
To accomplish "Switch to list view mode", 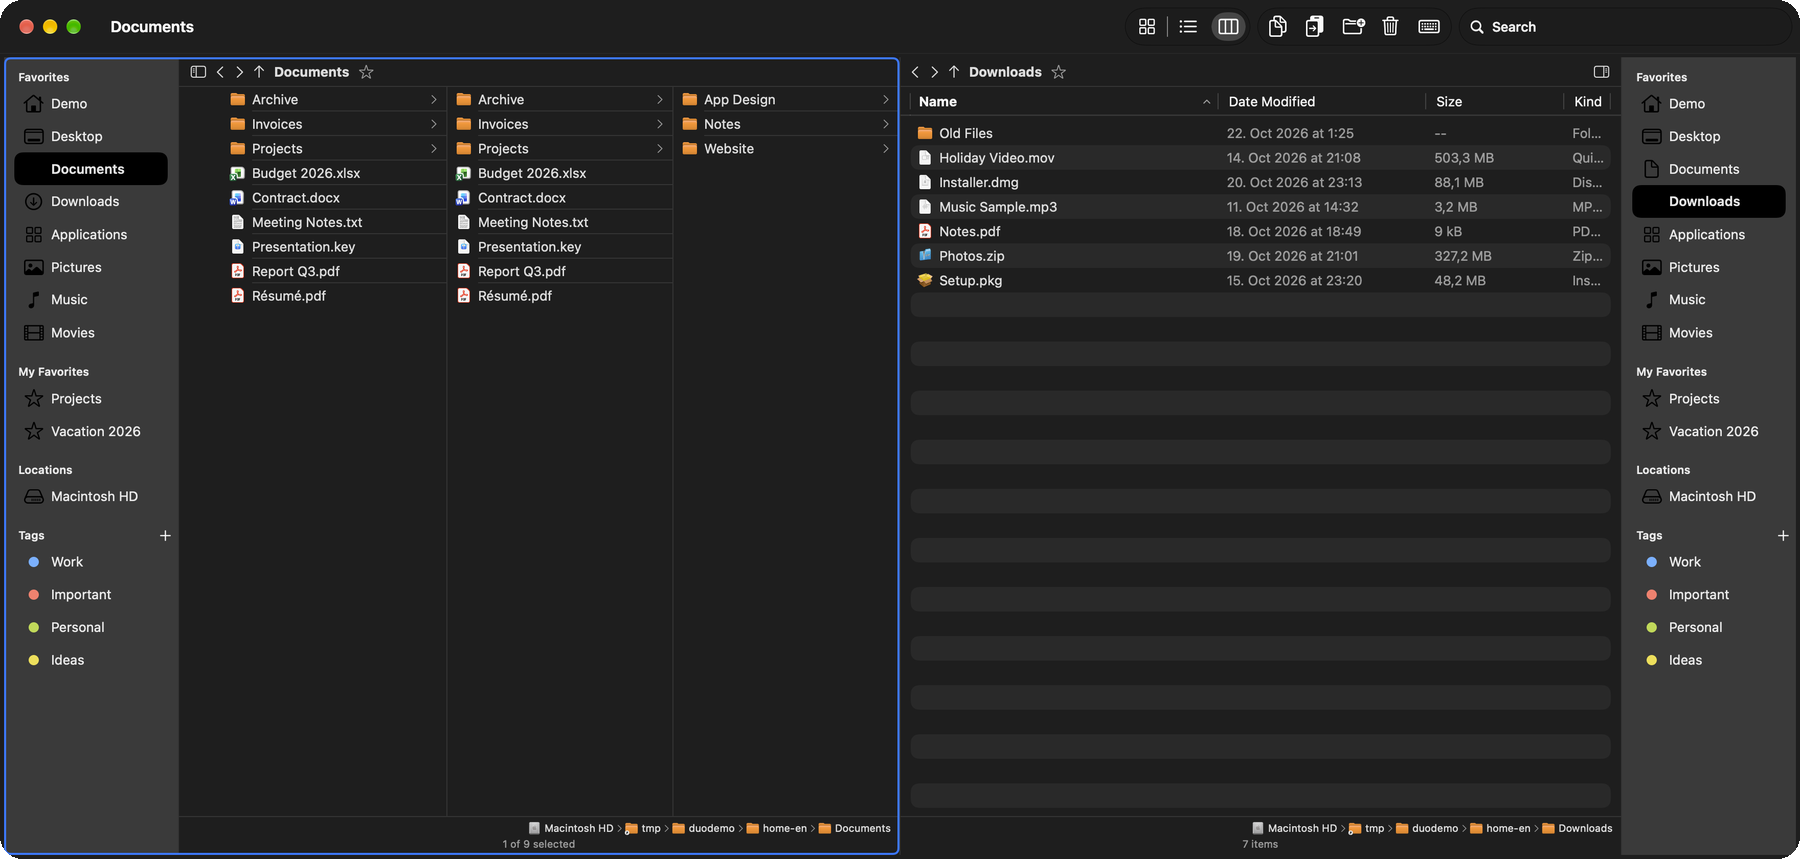I will 1188,27.
